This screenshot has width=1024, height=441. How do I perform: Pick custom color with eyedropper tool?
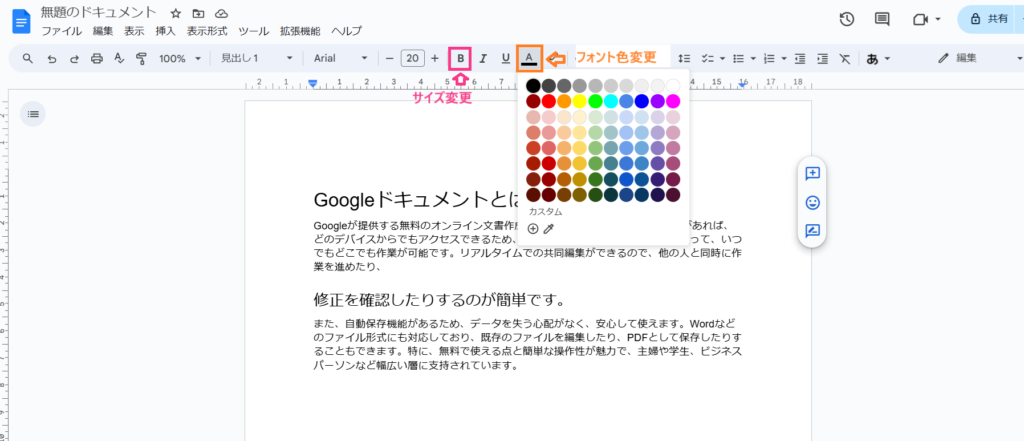548,229
